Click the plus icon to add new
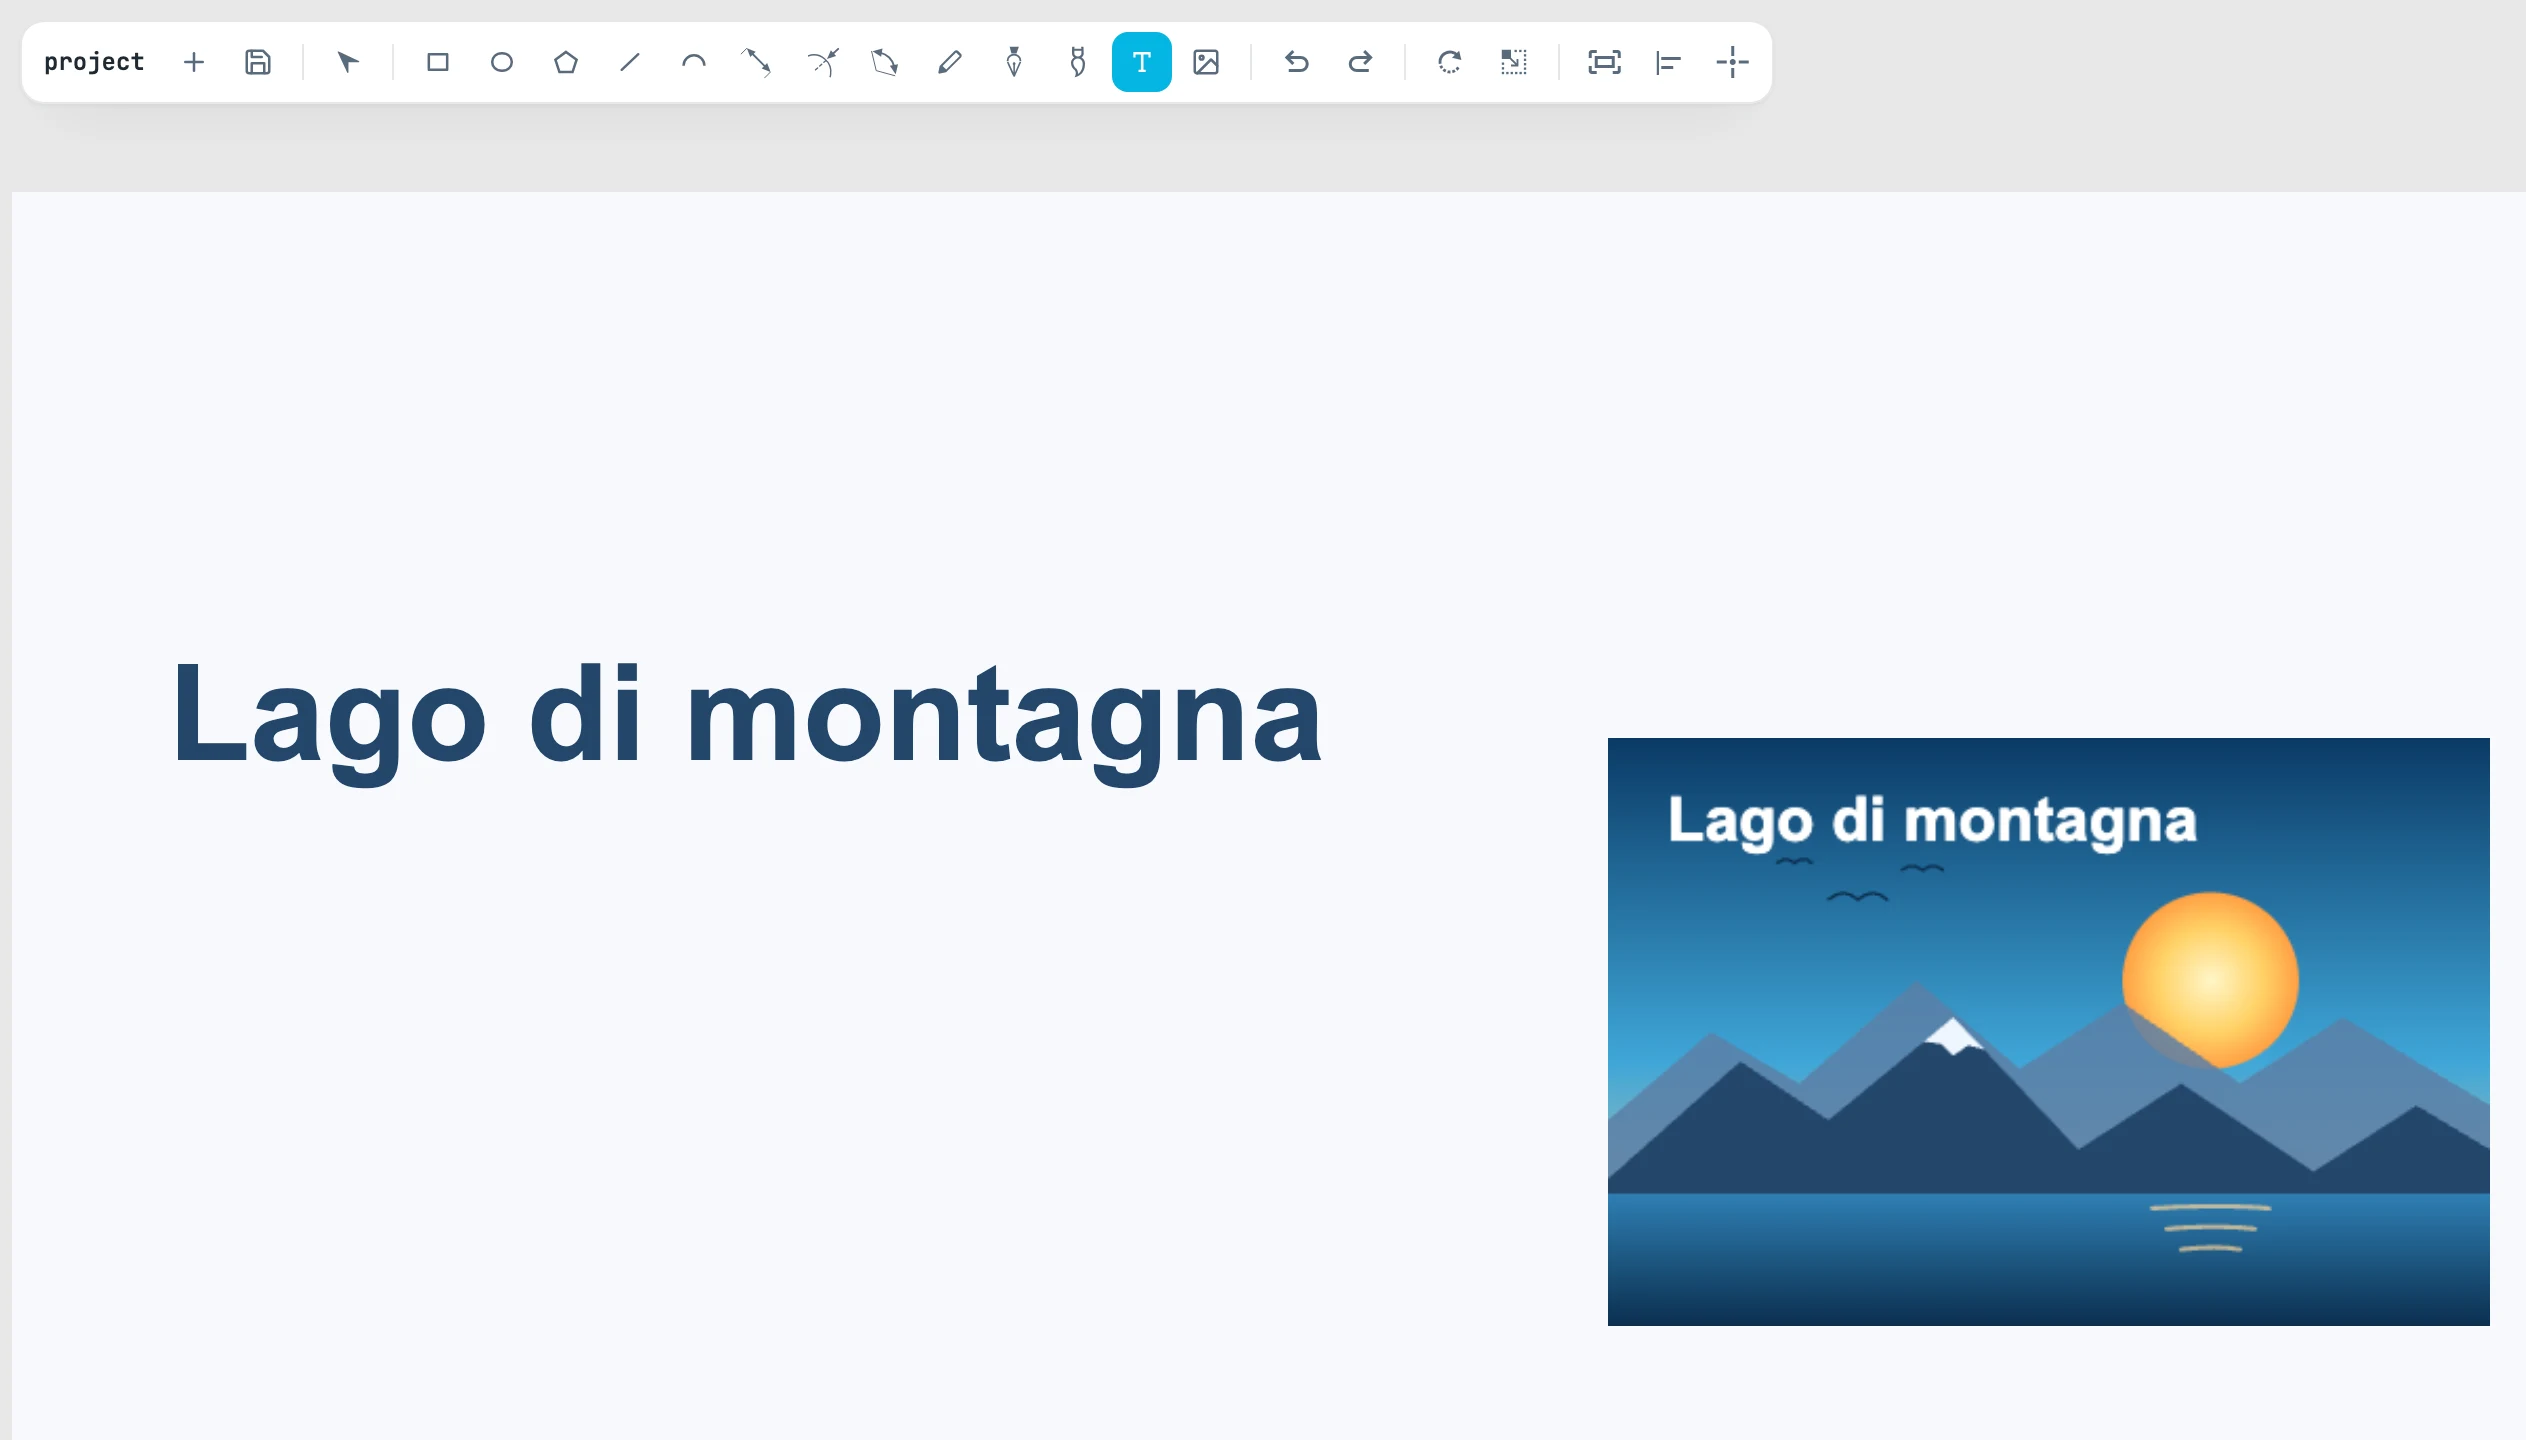 tap(194, 62)
